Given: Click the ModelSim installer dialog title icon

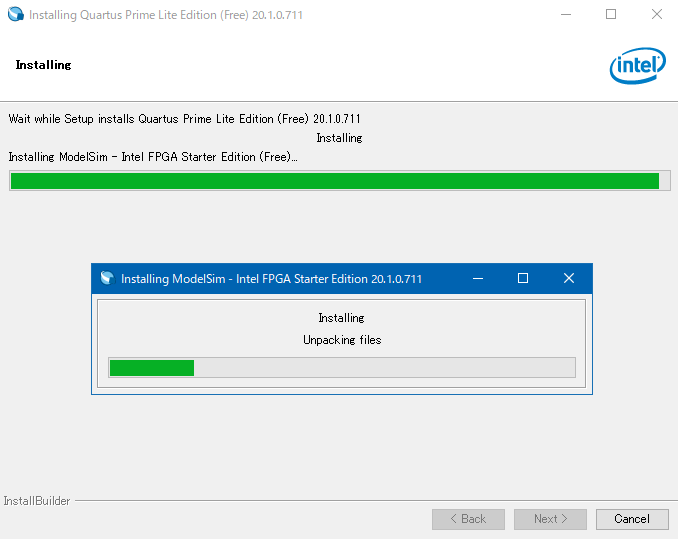Looking at the screenshot, I should point(107,279).
